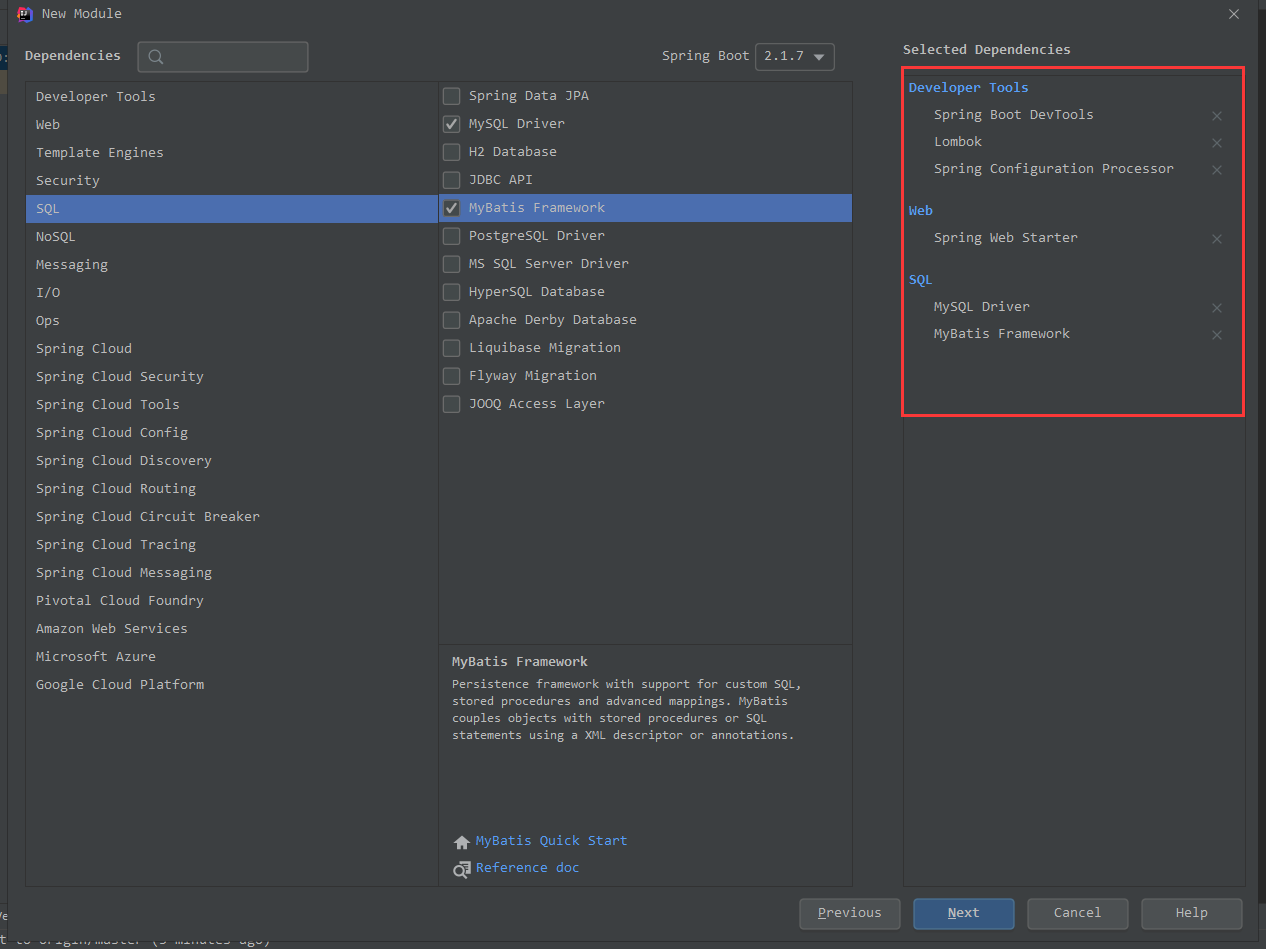This screenshot has height=949, width=1266.
Task: Remove Lombok from selected dependencies
Action: (1217, 143)
